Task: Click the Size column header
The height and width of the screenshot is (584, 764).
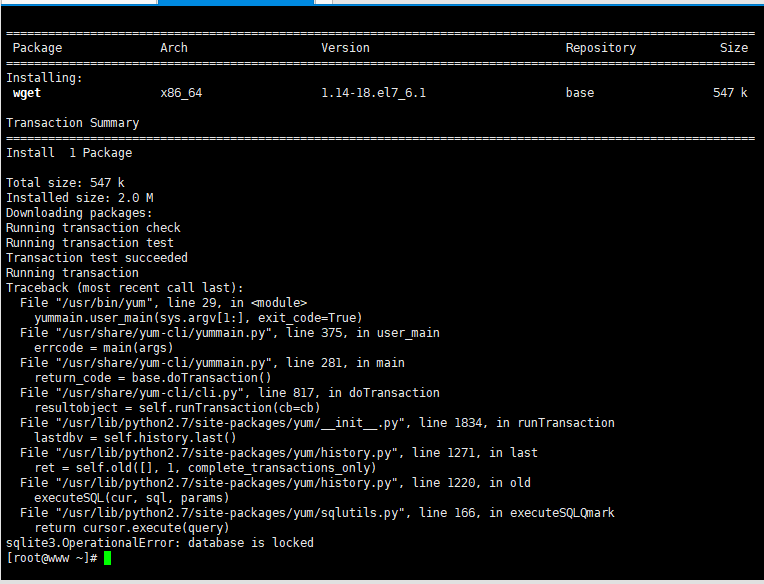Action: pyautogui.click(x=734, y=48)
